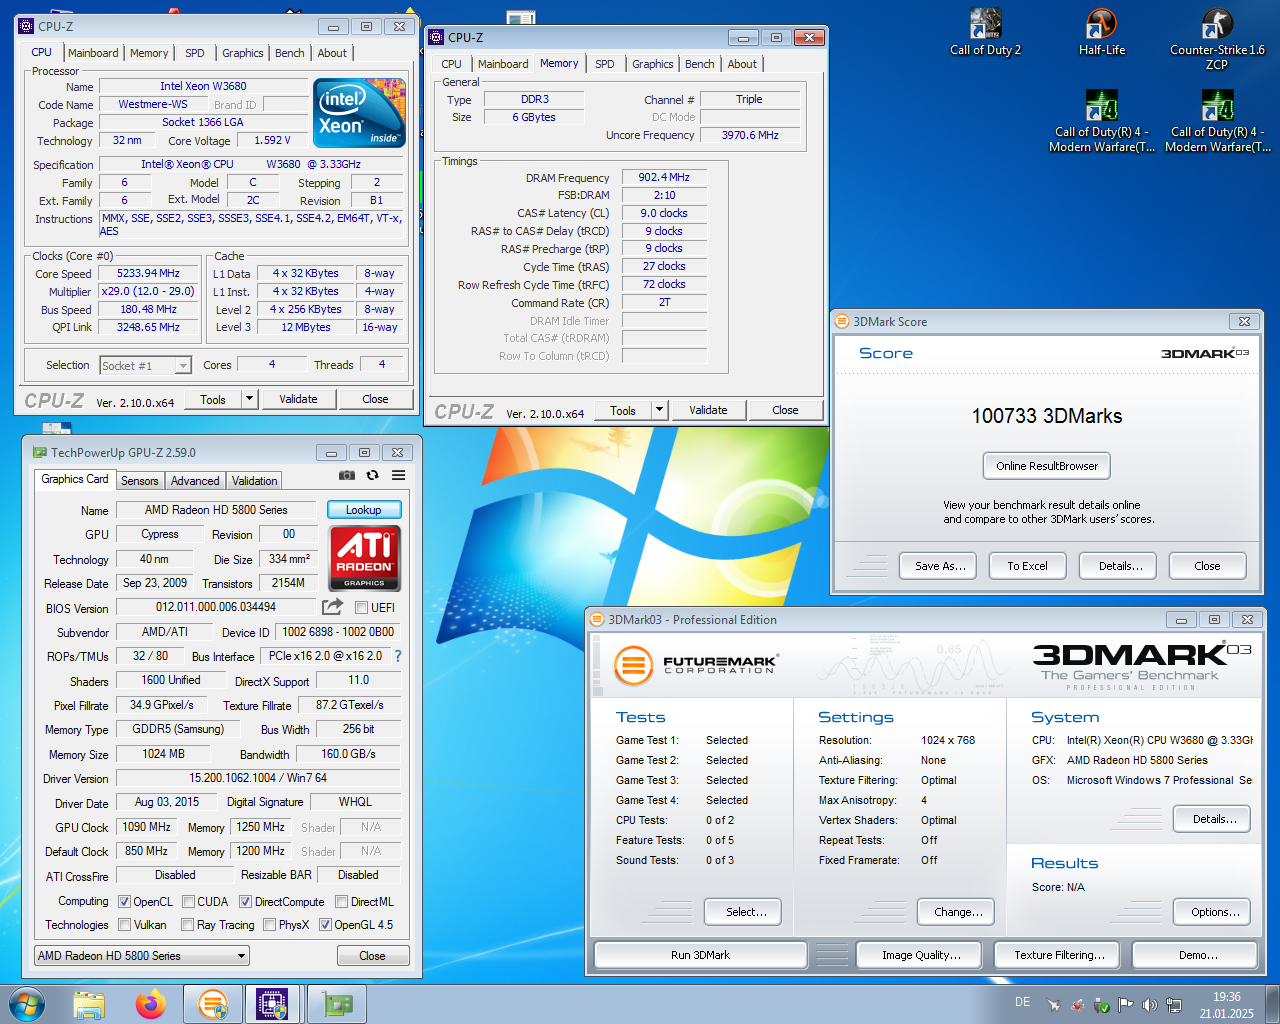This screenshot has width=1280, height=1024.
Task: Click the Online ResultBrowser button
Action: pyautogui.click(x=1047, y=466)
